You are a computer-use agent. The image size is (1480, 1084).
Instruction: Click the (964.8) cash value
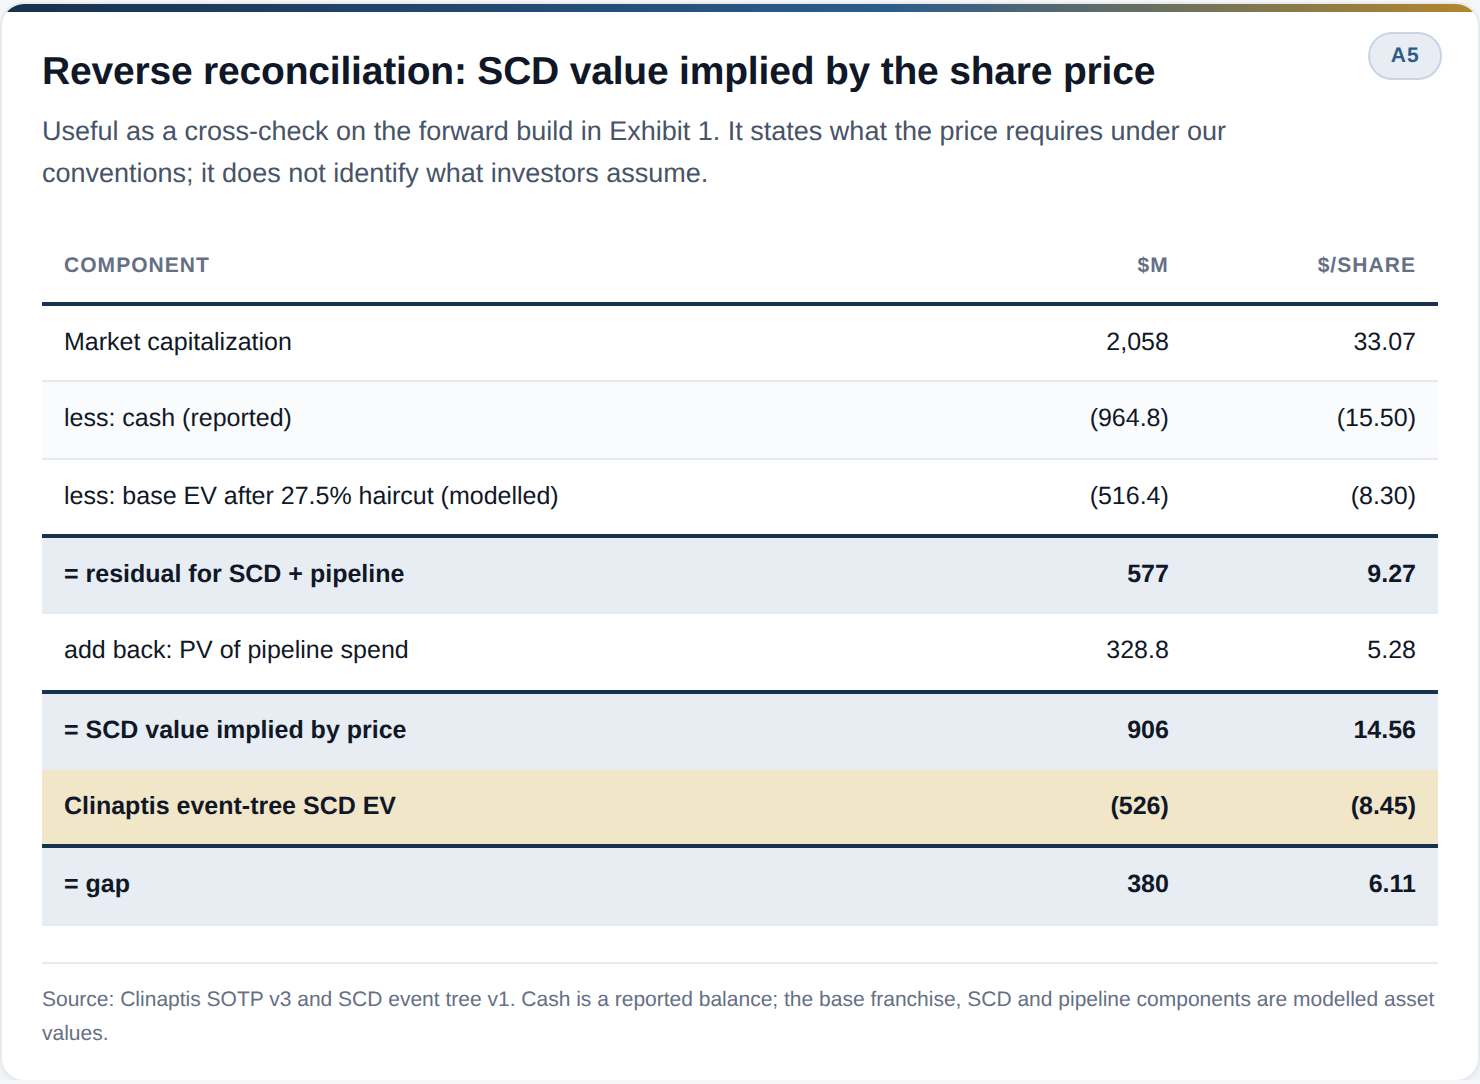pyautogui.click(x=1129, y=418)
